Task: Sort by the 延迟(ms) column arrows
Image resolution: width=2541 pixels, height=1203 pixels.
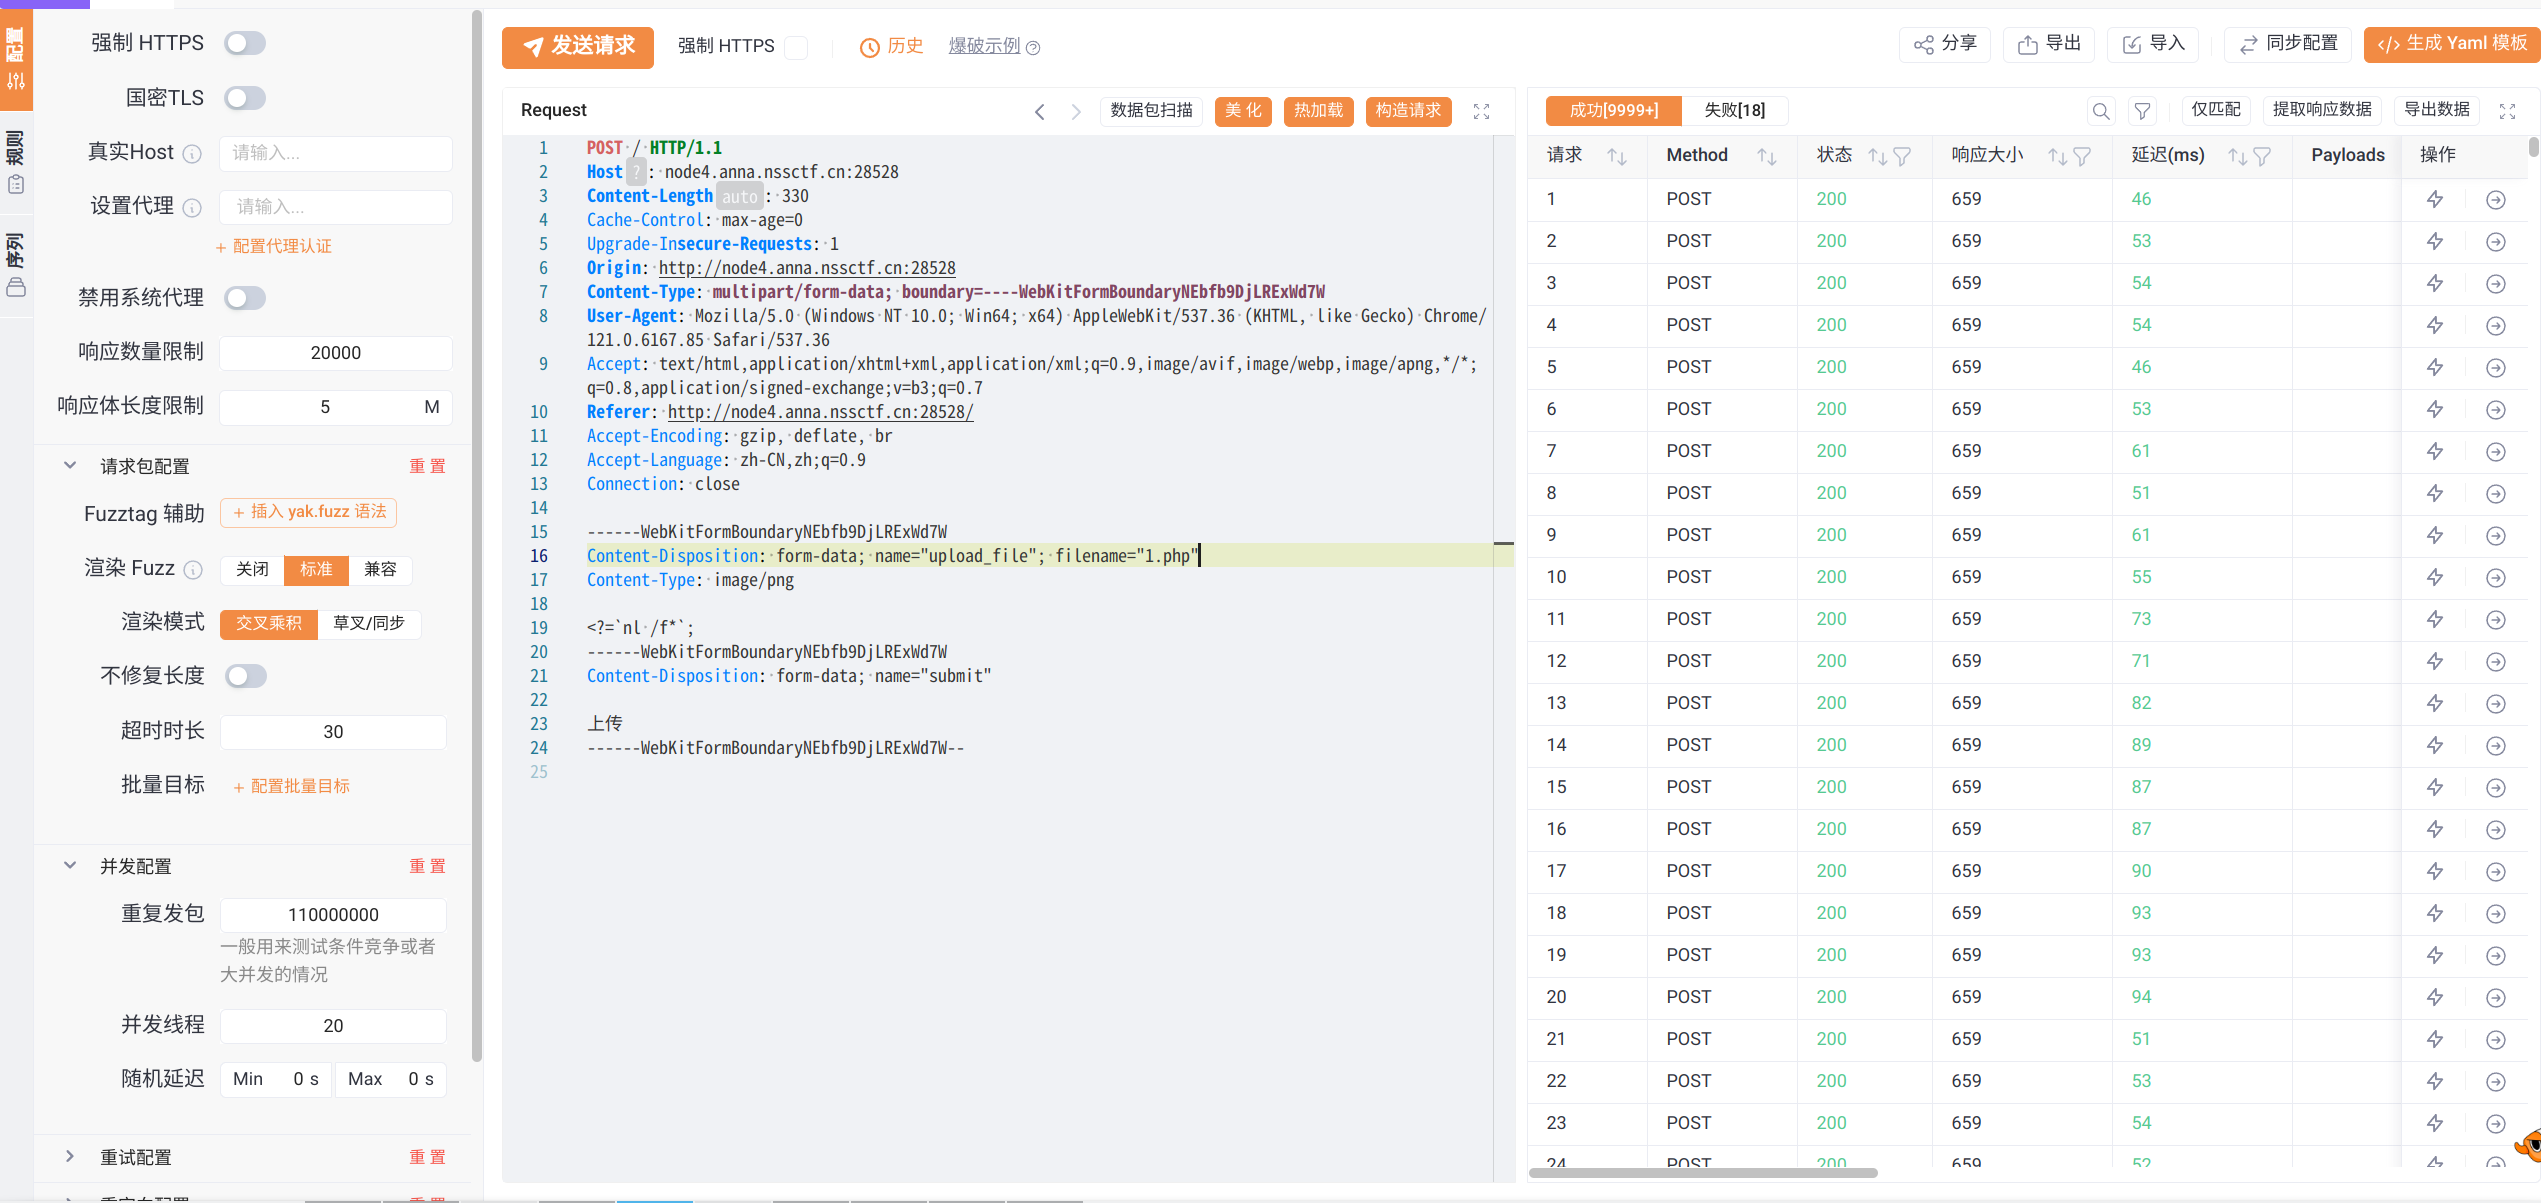Action: point(2237,156)
